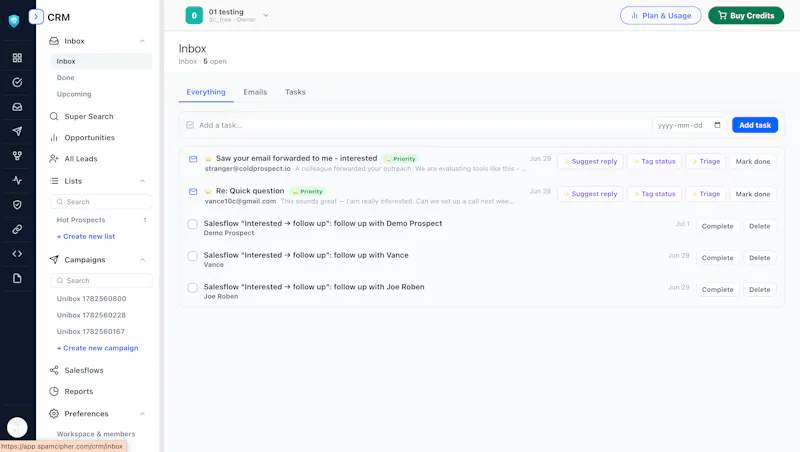Focus the 'Add a task...' input field
The image size is (800, 452).
click(x=418, y=125)
